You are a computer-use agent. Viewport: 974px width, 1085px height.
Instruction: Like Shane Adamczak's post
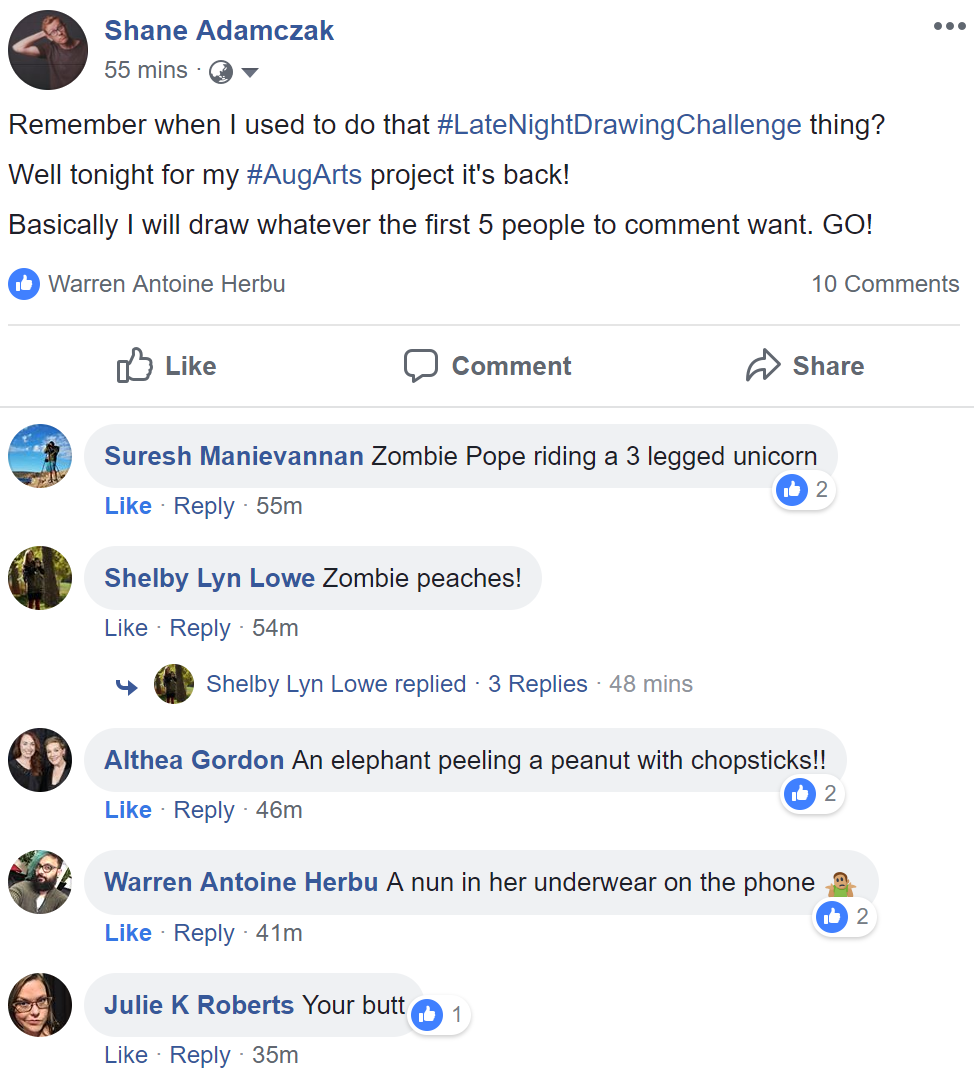click(166, 366)
